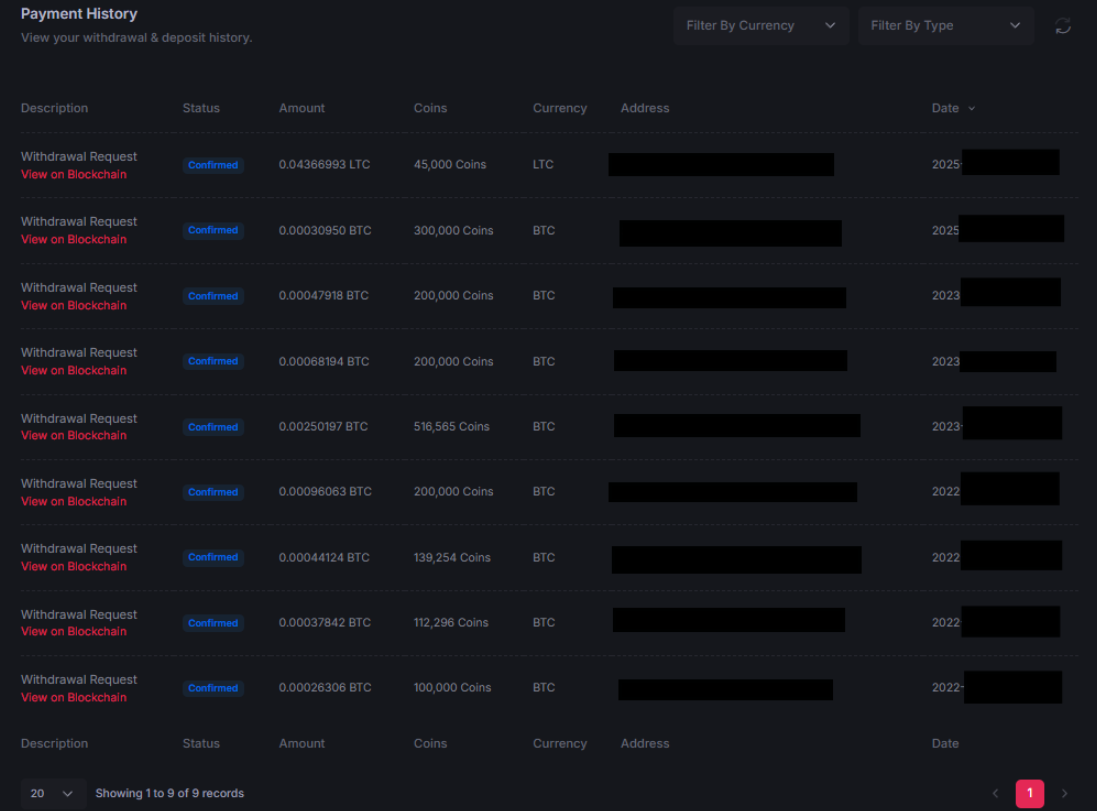Viewport: 1097px width, 811px height.
Task: View on Blockchain for 0.00030950 BTC withdrawal
Action: pos(74,239)
